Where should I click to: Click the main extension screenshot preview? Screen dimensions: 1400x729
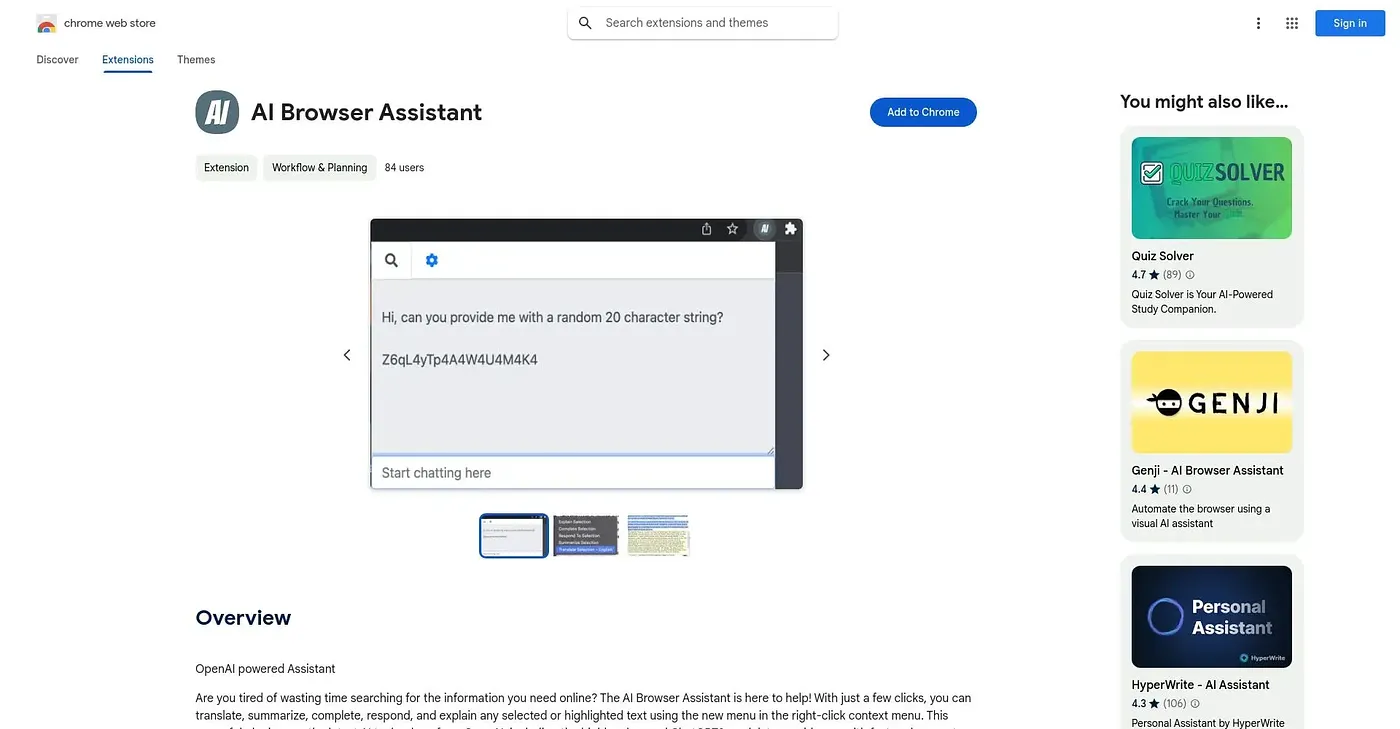tap(587, 354)
